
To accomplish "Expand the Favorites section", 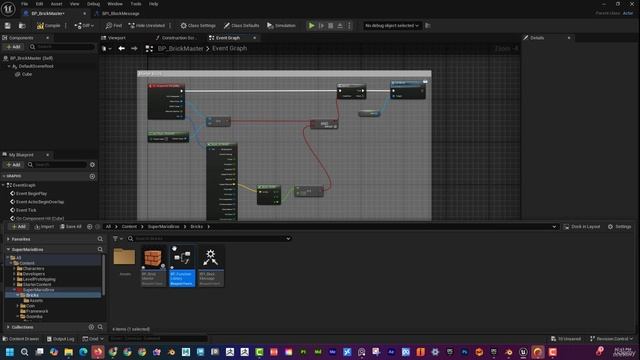I will [x=8, y=239].
